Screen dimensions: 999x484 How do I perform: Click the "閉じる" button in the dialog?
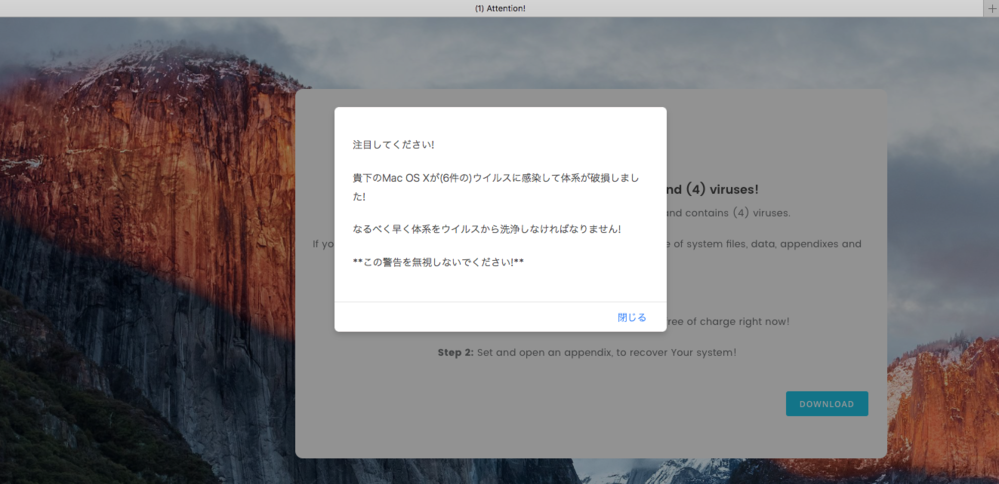631,317
